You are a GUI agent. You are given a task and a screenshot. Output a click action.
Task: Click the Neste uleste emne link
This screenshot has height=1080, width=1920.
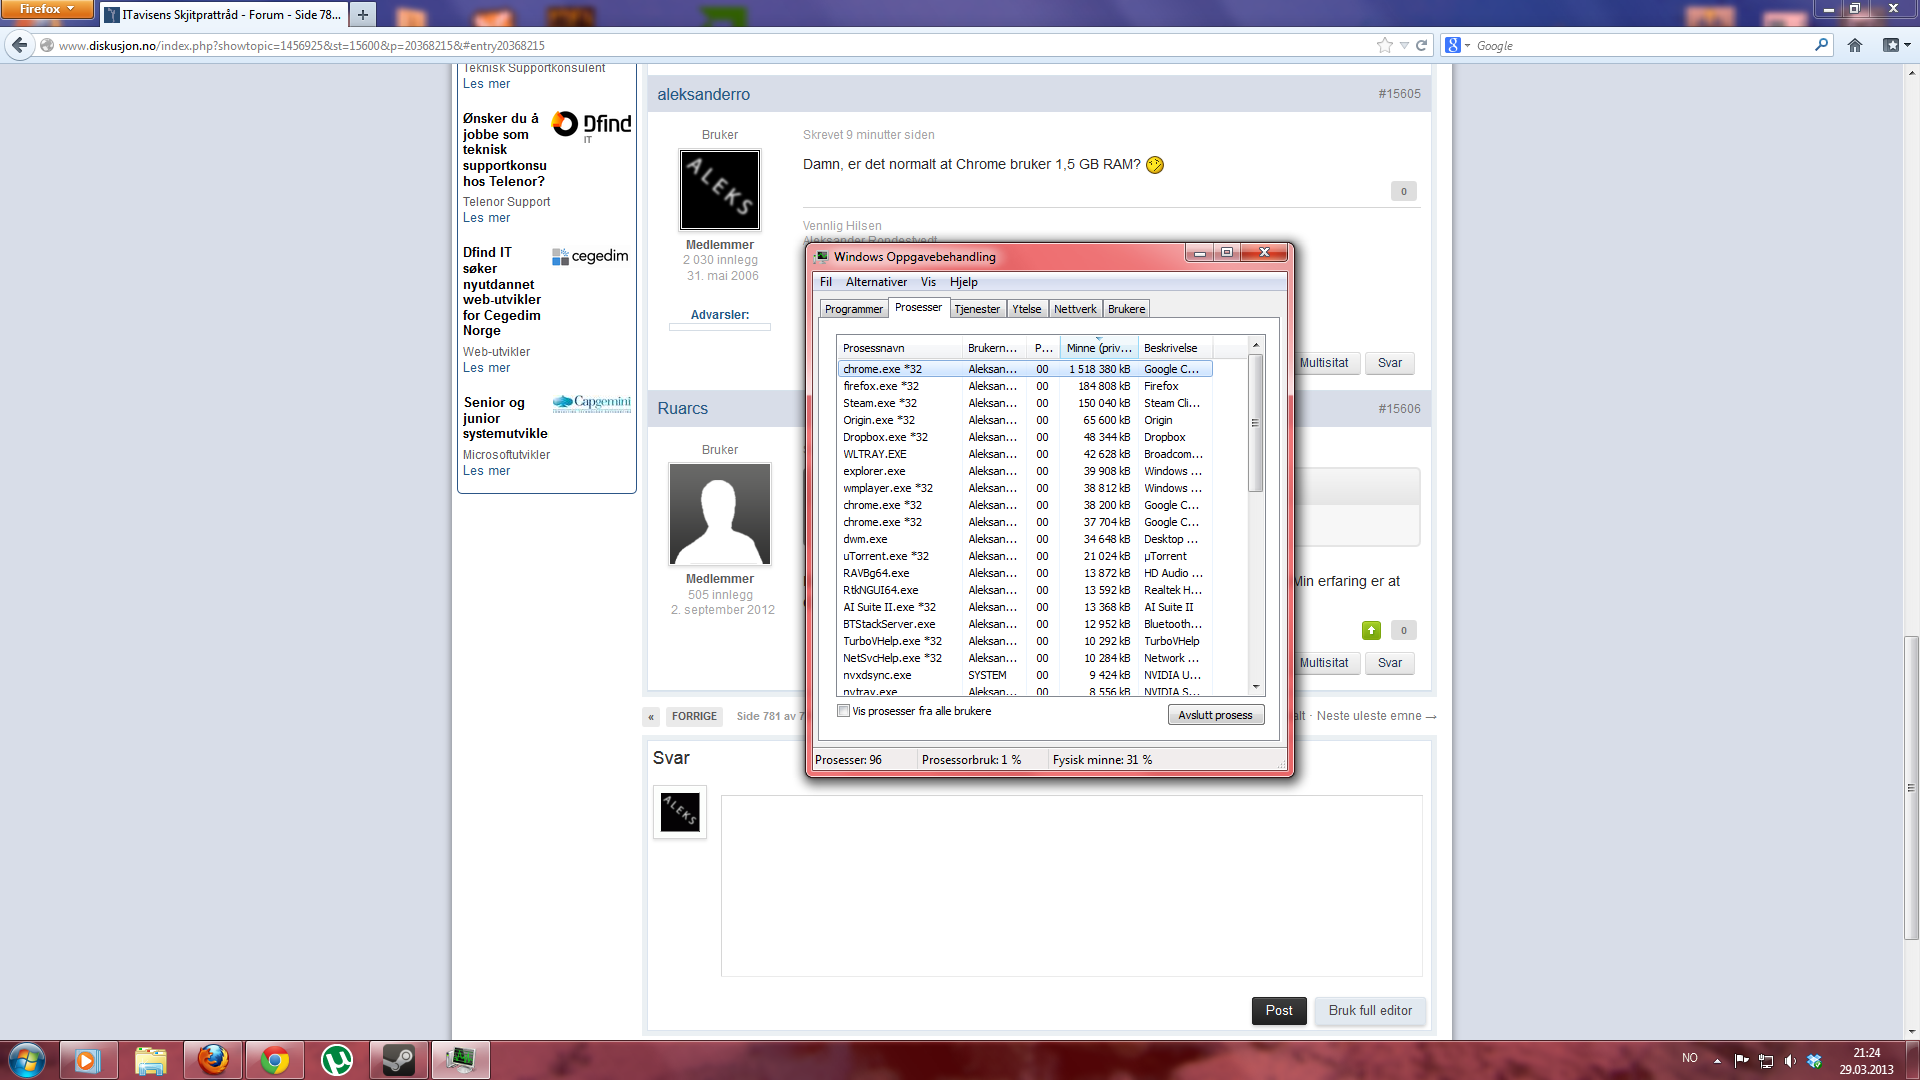coord(1376,716)
